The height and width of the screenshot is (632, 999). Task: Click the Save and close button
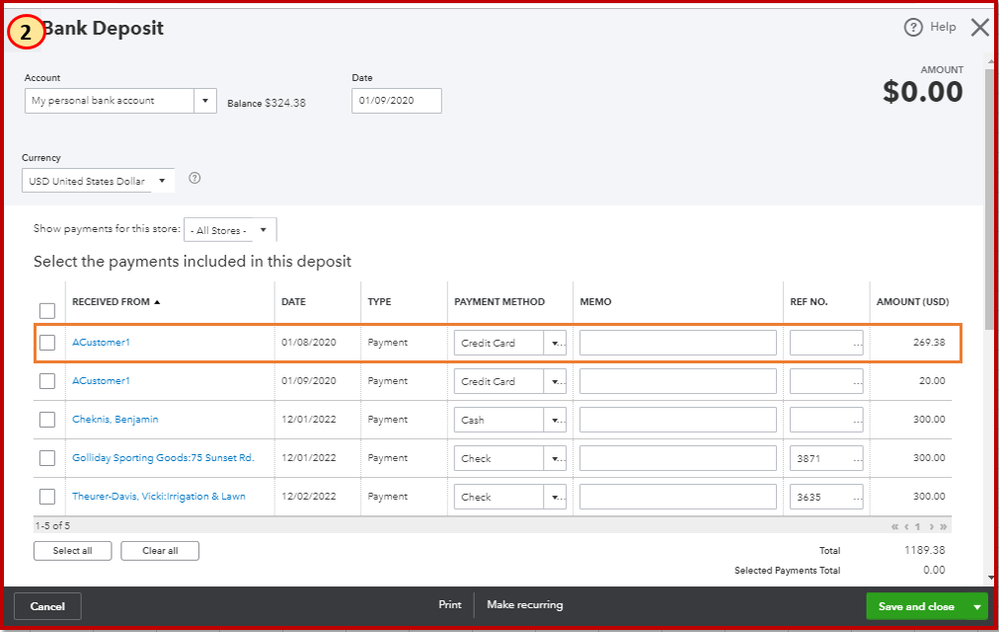tap(916, 607)
